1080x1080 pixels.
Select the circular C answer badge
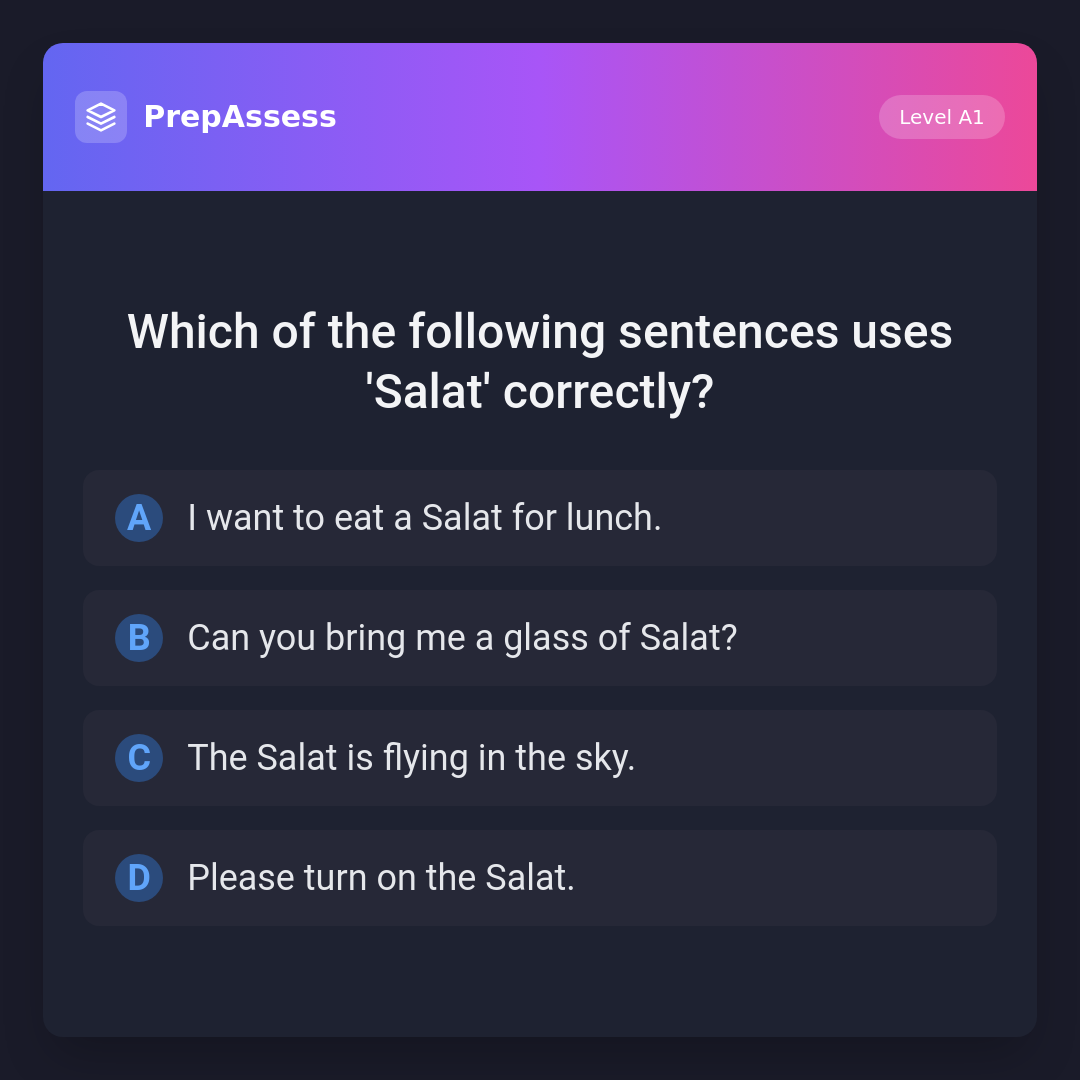(x=139, y=758)
